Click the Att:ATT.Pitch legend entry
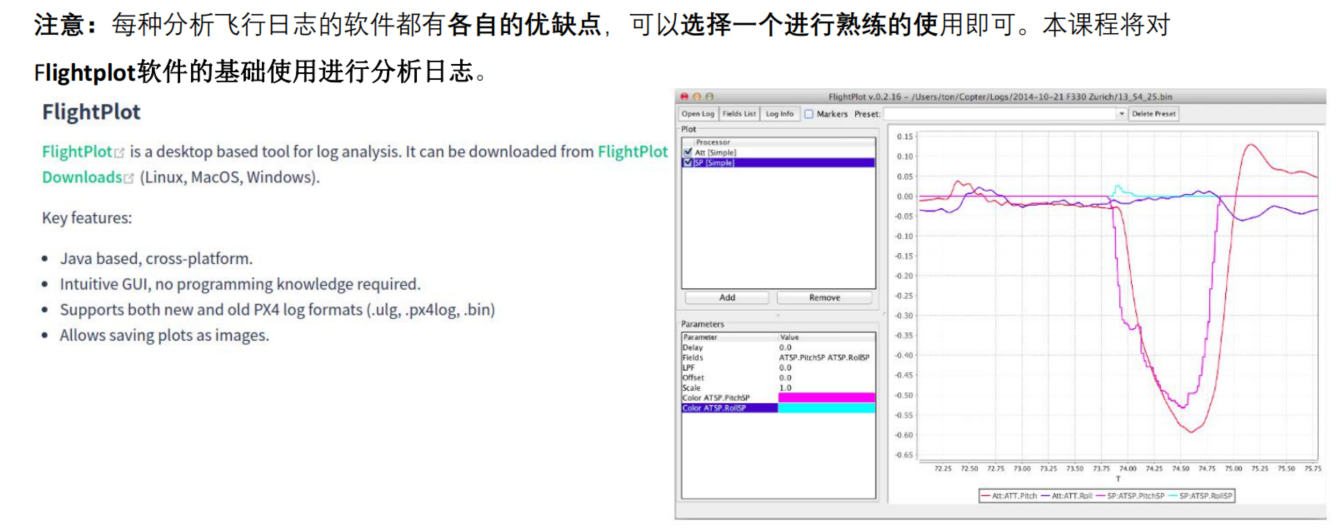Viewport: 1338px width, 530px height. (x=1007, y=494)
